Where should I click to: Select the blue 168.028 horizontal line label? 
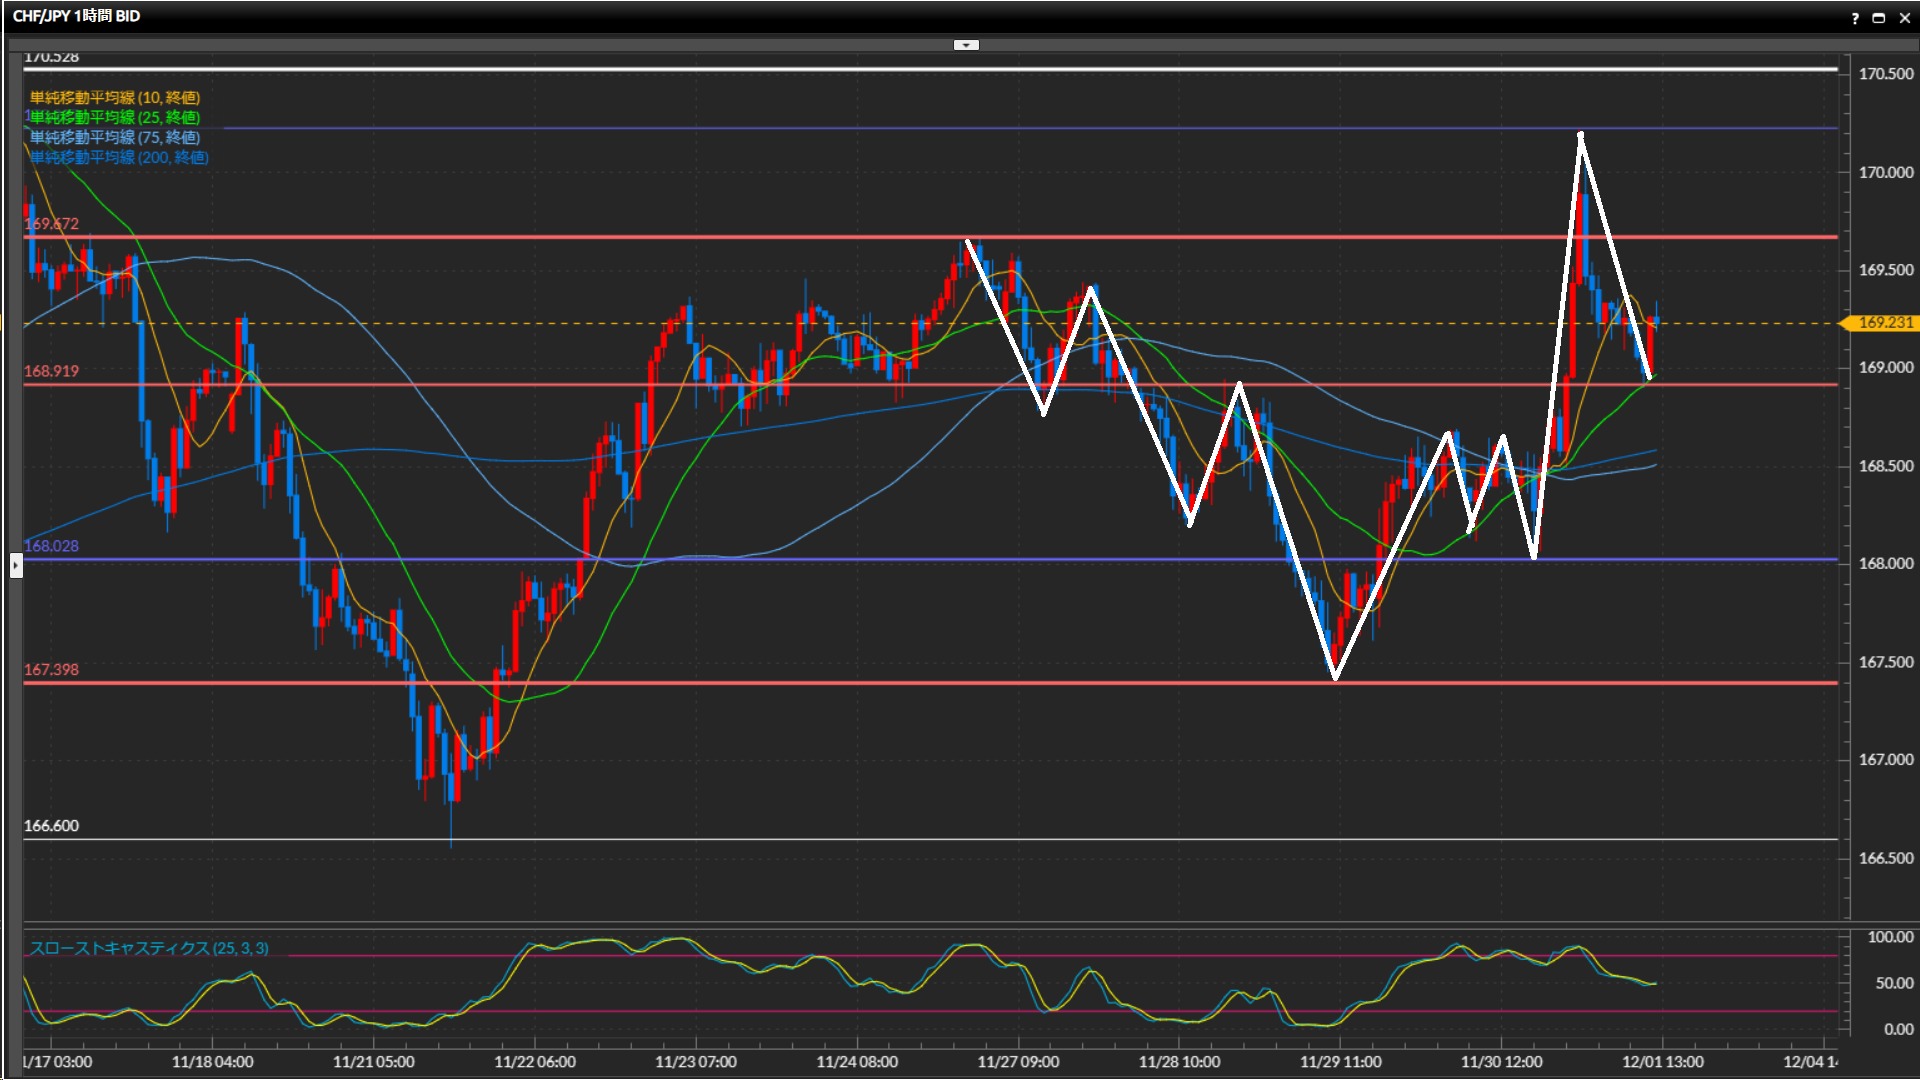51,546
